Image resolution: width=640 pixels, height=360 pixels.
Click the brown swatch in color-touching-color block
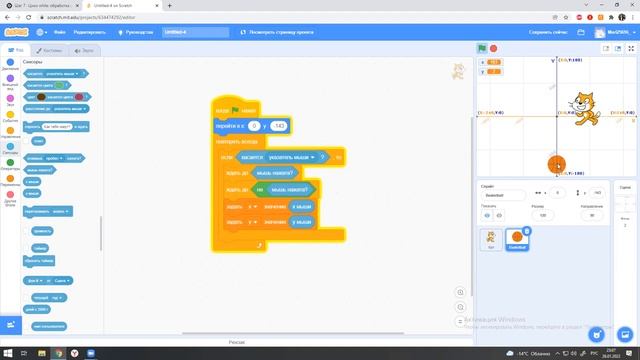tap(41, 97)
